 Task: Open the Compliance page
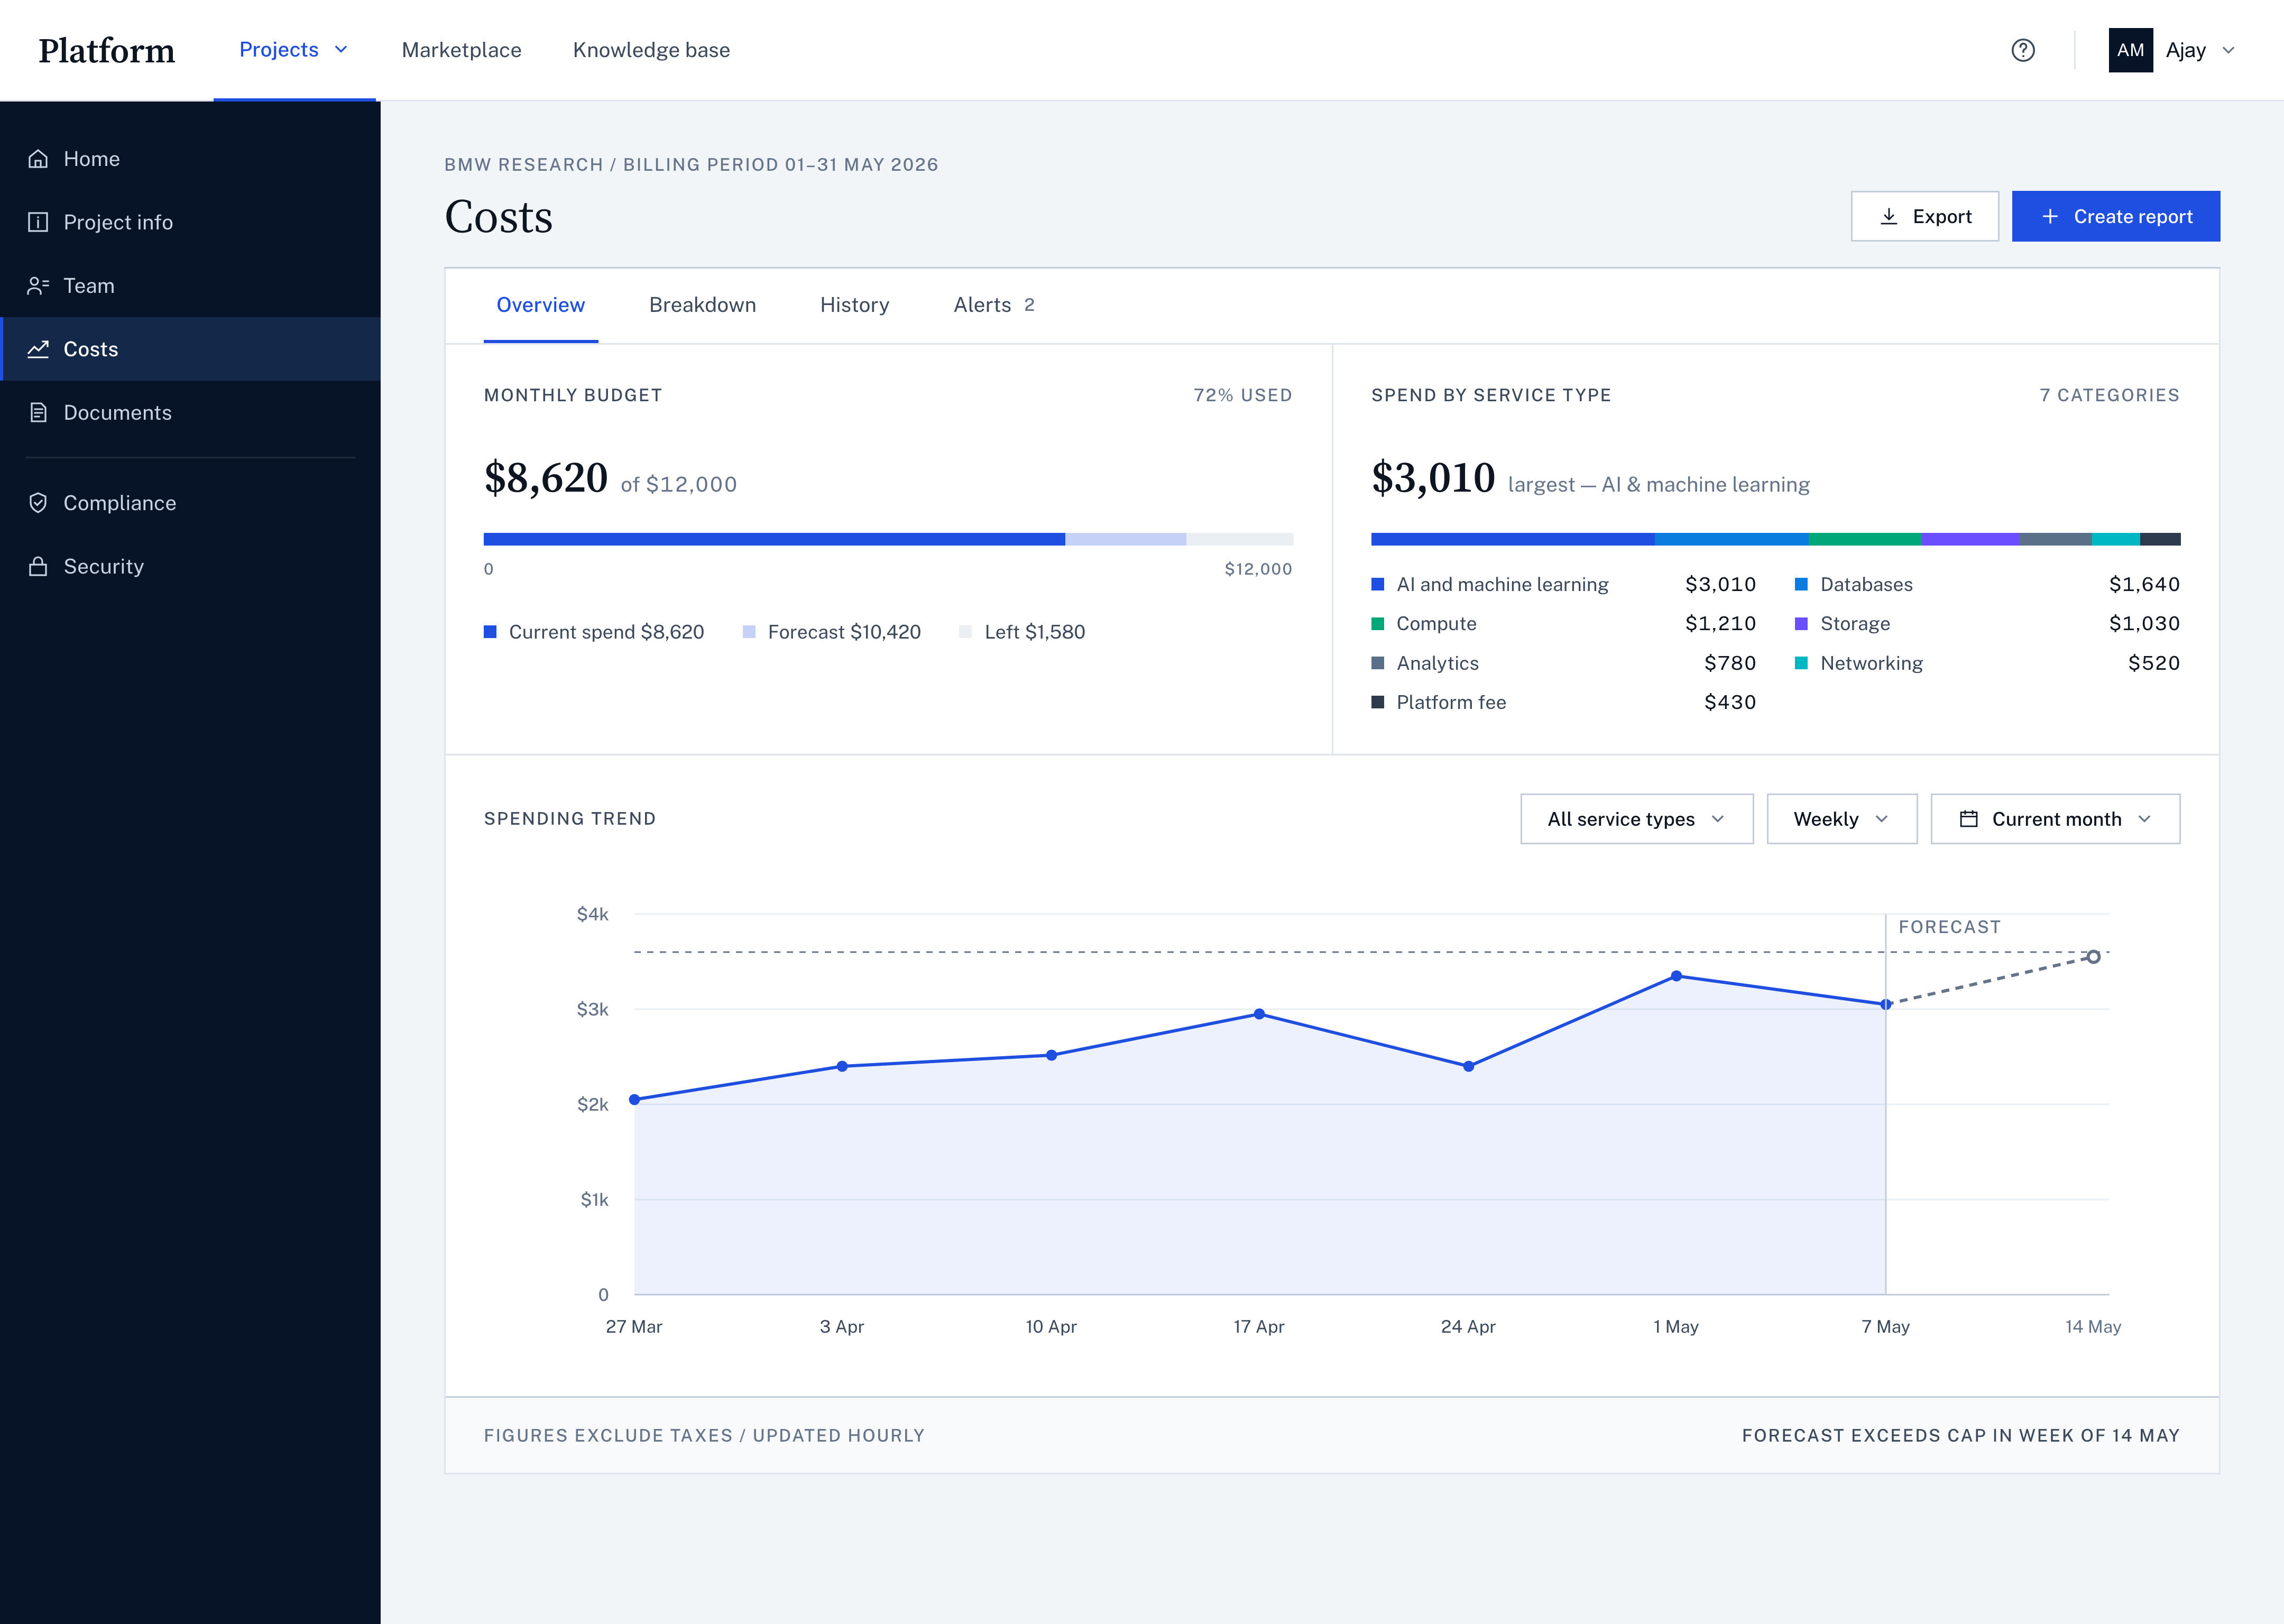[x=190, y=503]
